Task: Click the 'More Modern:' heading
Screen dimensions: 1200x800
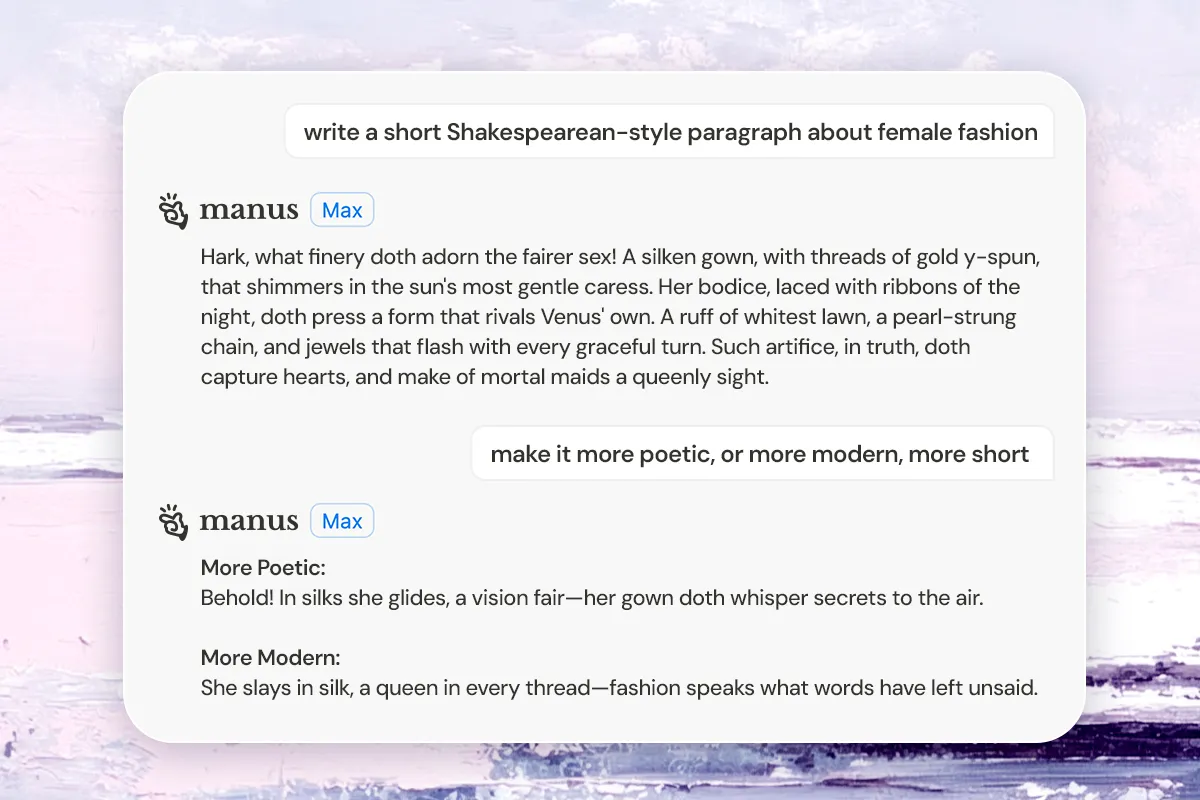Action: [270, 658]
